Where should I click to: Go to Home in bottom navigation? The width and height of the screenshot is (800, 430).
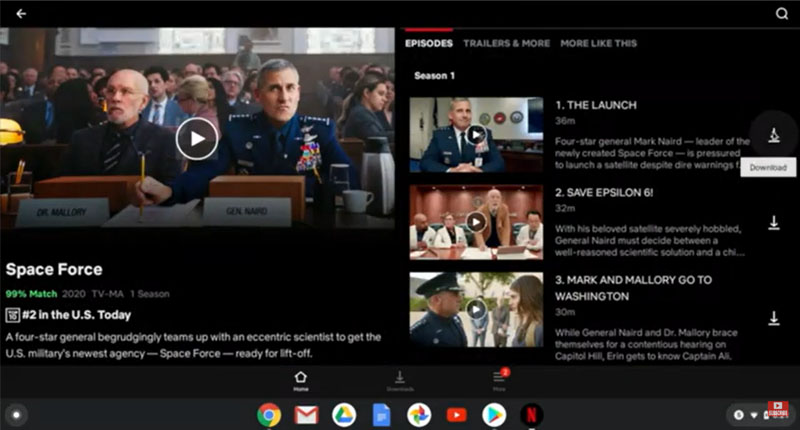click(301, 381)
